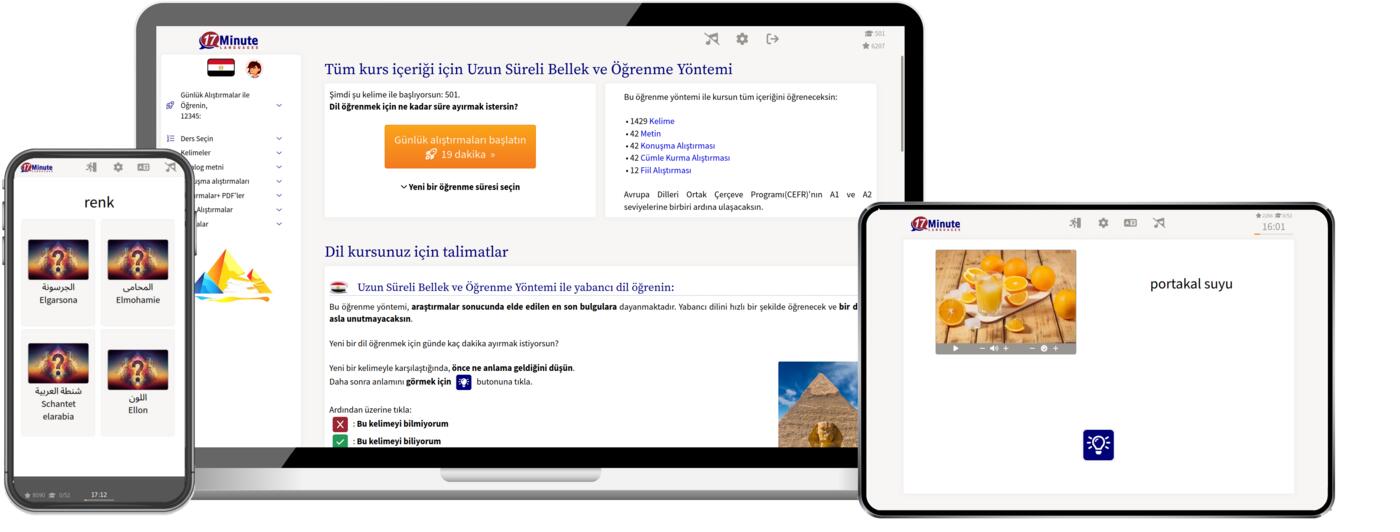Click the 17 Minute Languages logo on laptop
1400x532 pixels.
coord(229,41)
